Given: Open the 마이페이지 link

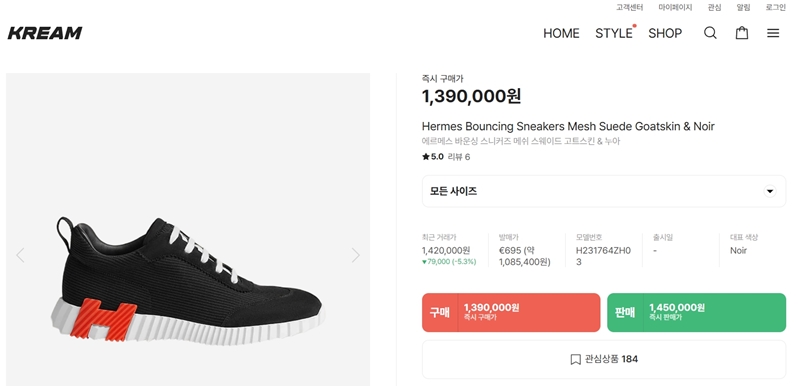Looking at the screenshot, I should [675, 7].
